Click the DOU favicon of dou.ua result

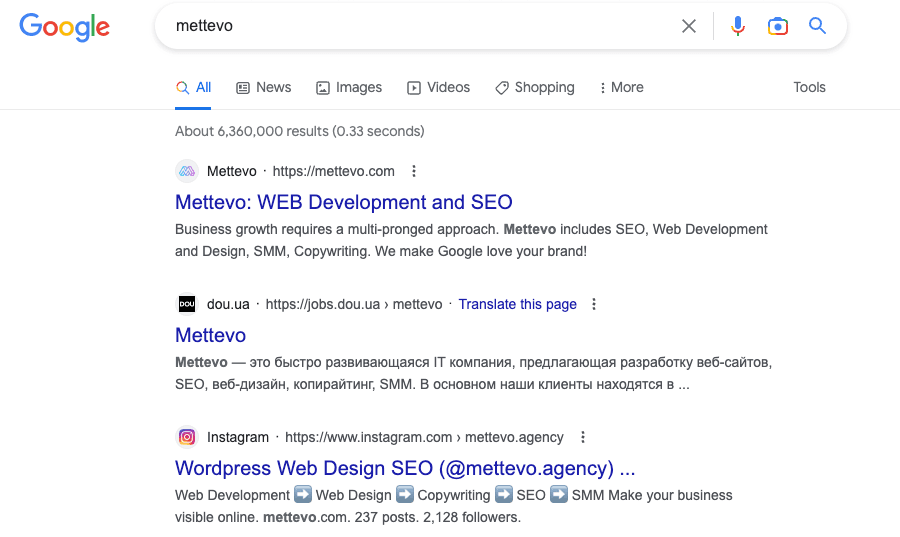(x=187, y=304)
